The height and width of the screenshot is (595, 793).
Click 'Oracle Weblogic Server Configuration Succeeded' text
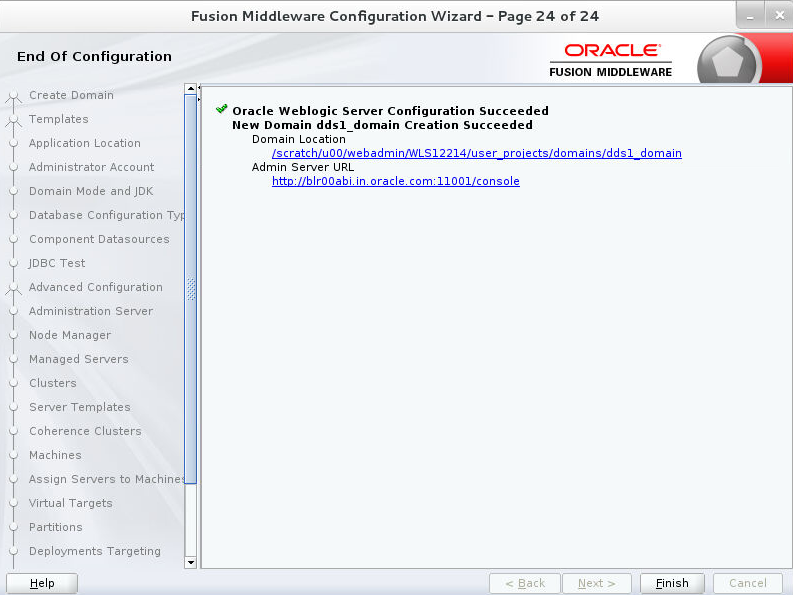(390, 111)
